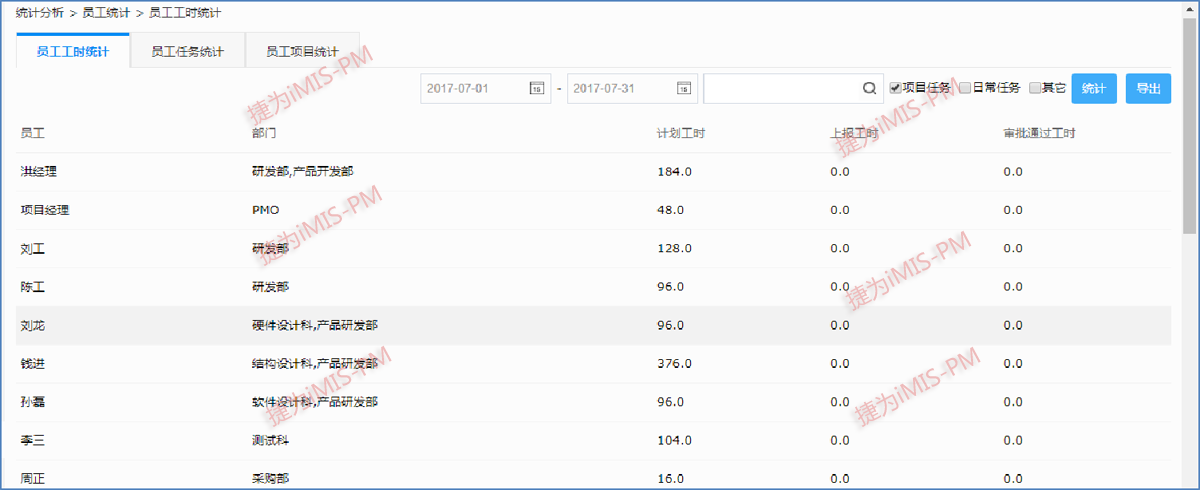The image size is (1200, 490).
Task: Click the search magnifier icon
Action: click(x=869, y=88)
